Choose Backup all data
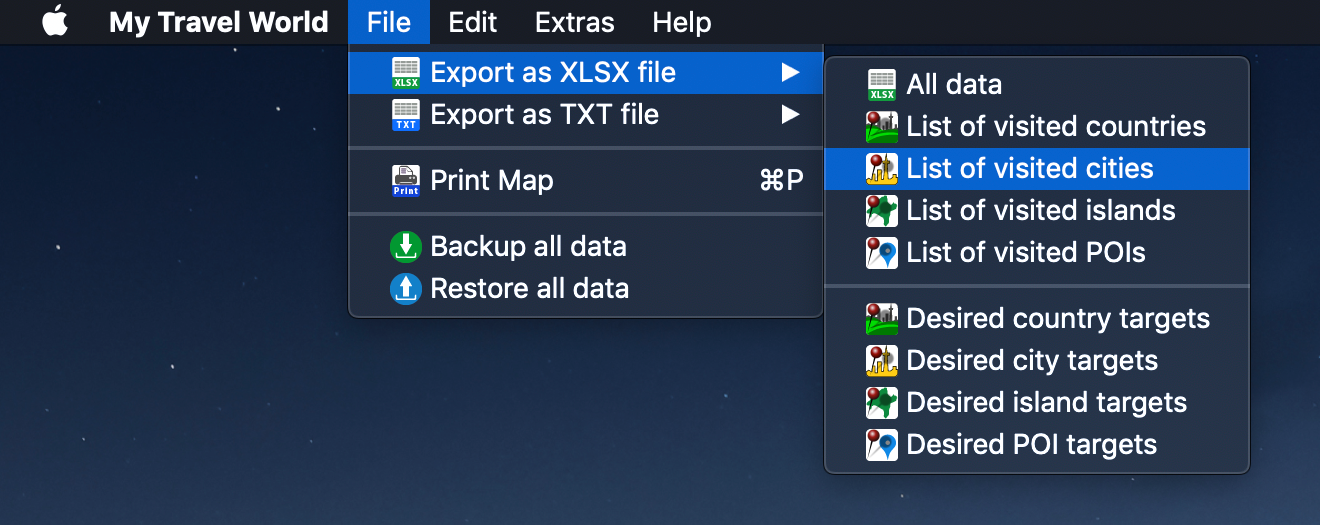Screen dimensions: 1320x525 pos(586,247)
